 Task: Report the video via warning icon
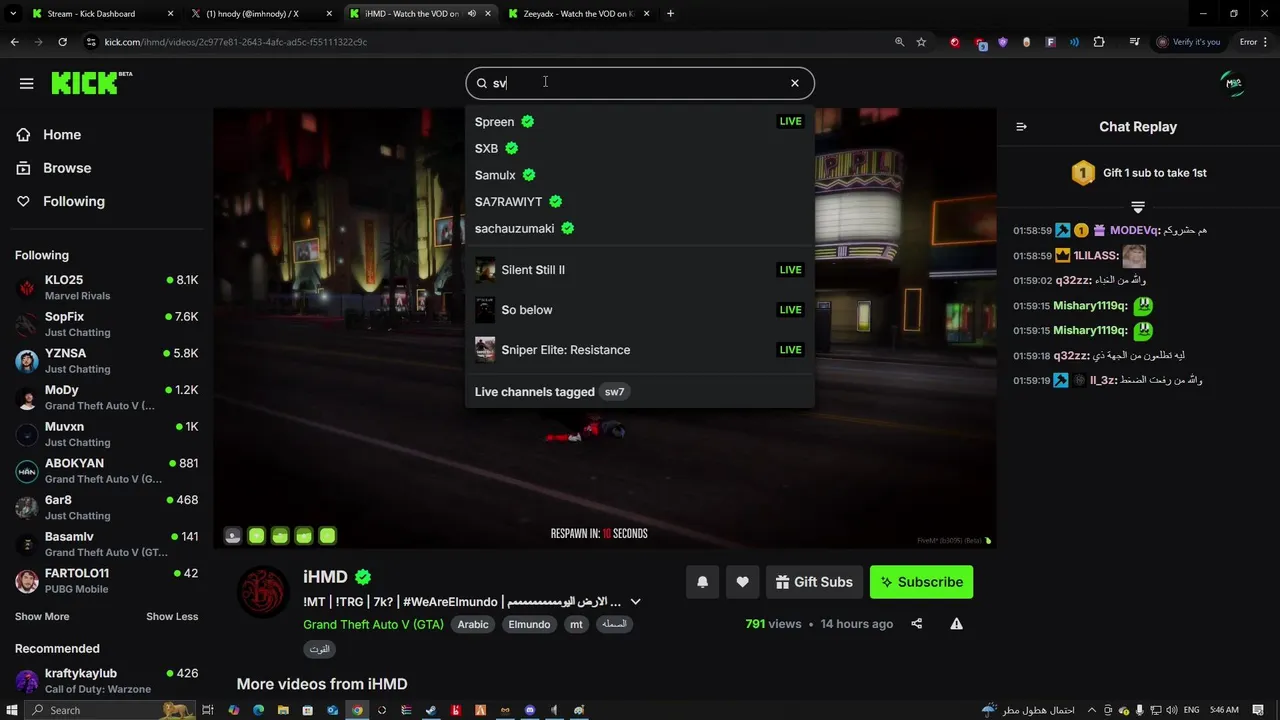(956, 624)
